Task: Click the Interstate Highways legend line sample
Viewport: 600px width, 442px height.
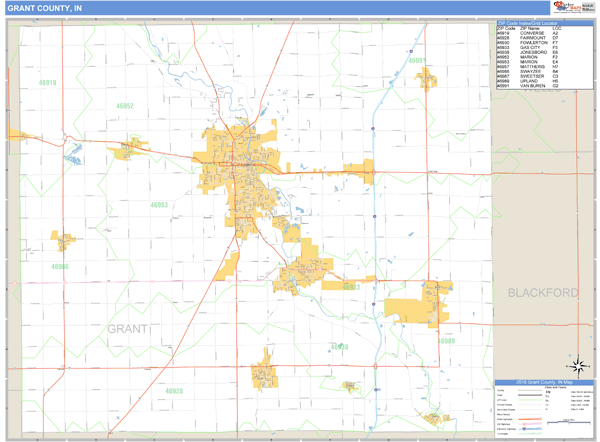Action: (530, 429)
